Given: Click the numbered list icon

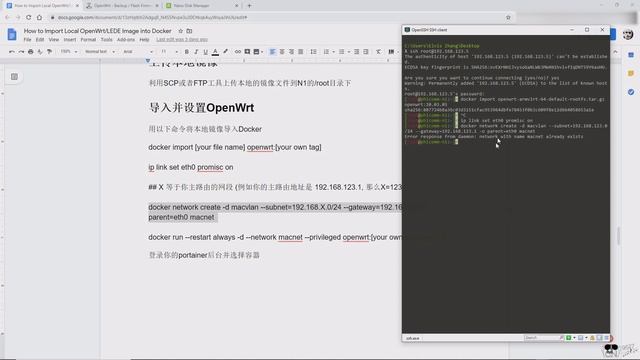Looking at the screenshot, I should click(326, 52).
